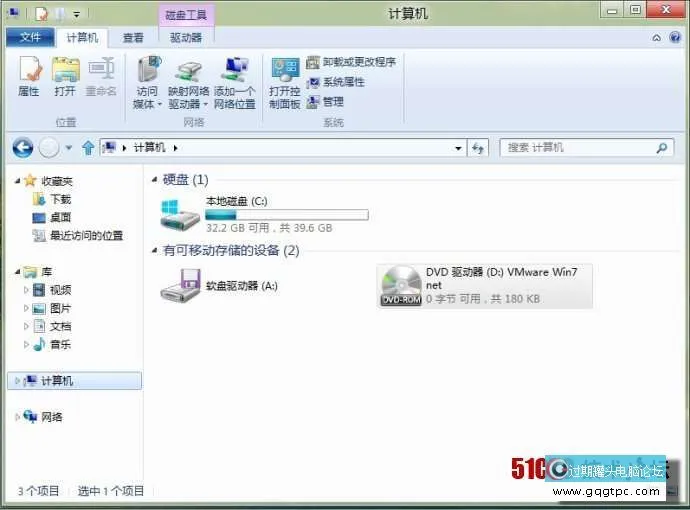The height and width of the screenshot is (510, 690).
Task: Select the 音乐 library
Action: pos(60,345)
